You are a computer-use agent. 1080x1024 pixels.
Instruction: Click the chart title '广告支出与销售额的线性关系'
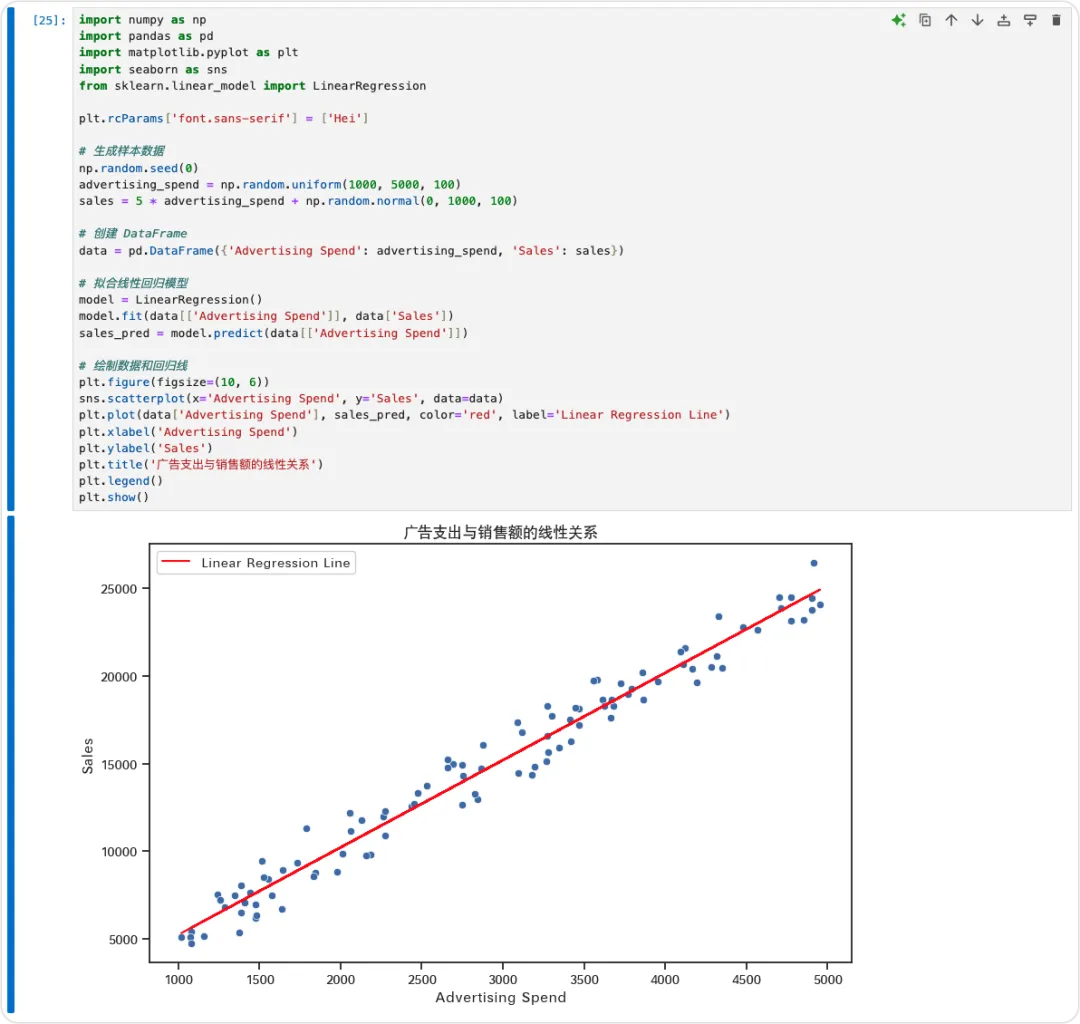coord(500,532)
